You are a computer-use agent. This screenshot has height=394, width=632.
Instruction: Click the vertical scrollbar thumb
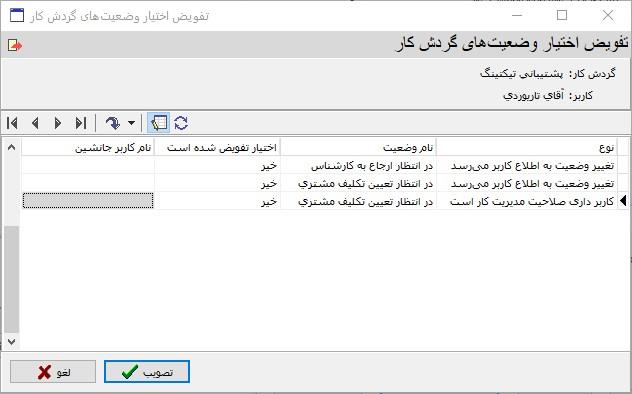11,279
